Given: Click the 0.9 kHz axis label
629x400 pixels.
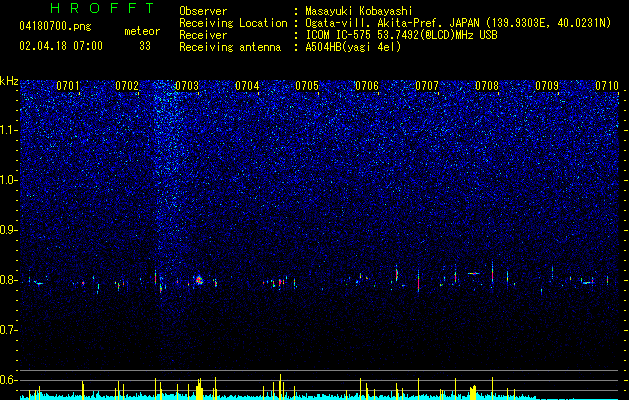Looking at the screenshot, I should tap(8, 230).
